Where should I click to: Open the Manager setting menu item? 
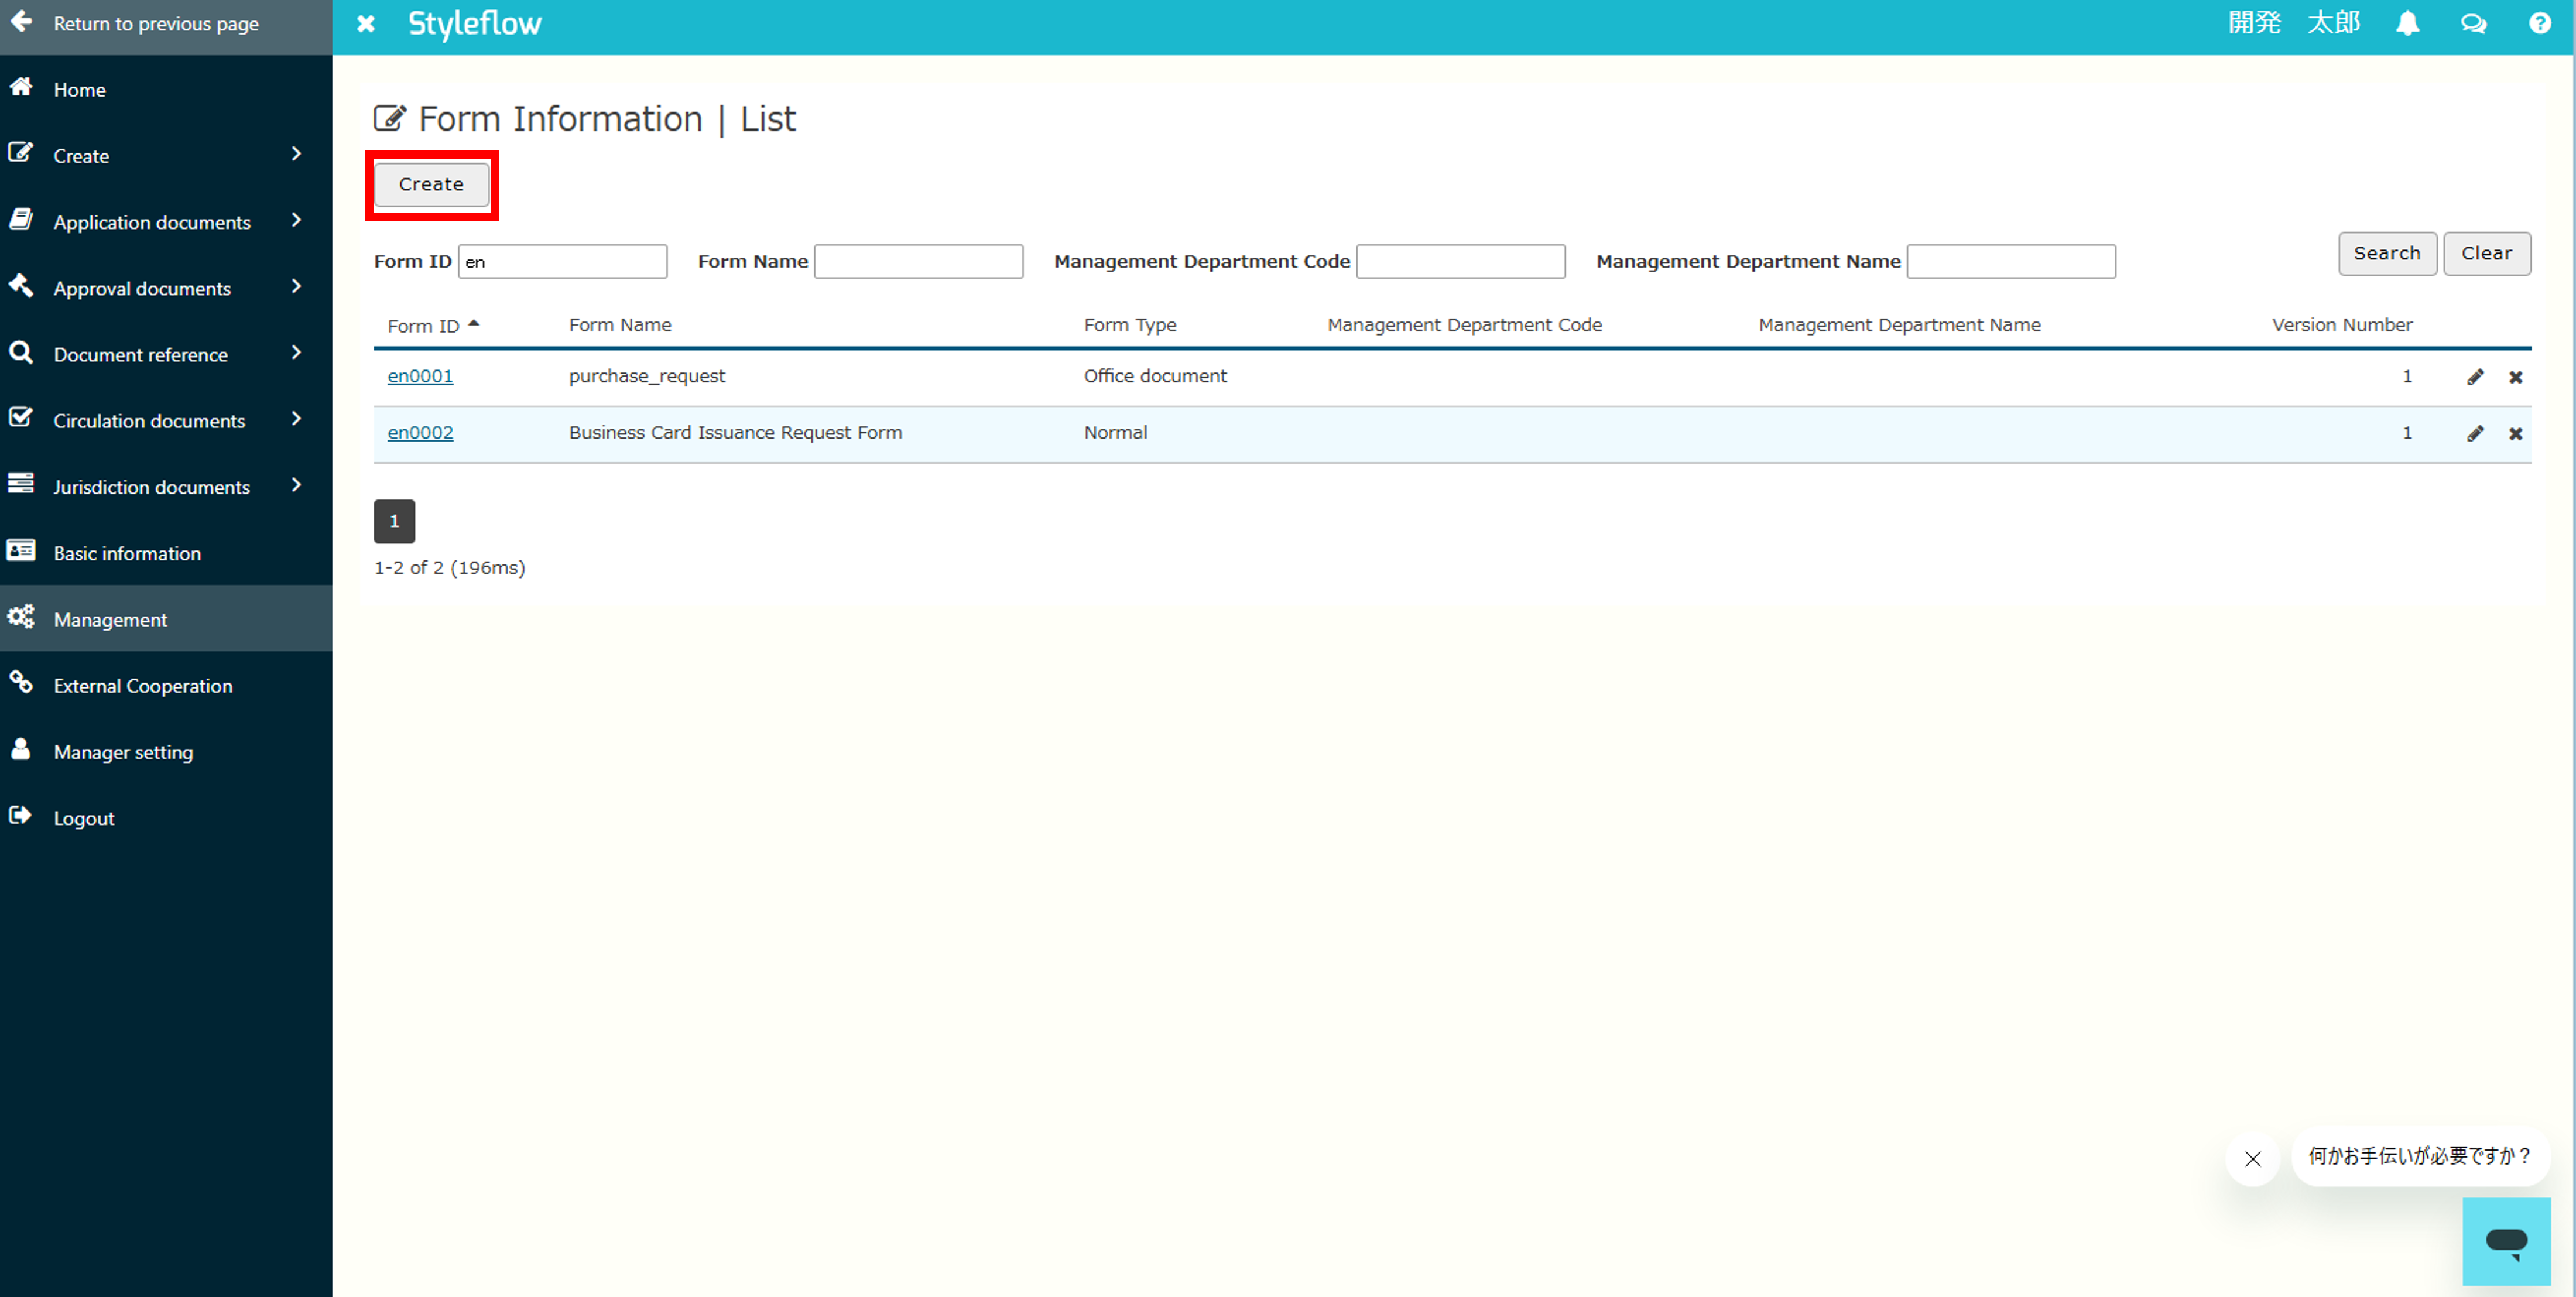click(x=166, y=752)
